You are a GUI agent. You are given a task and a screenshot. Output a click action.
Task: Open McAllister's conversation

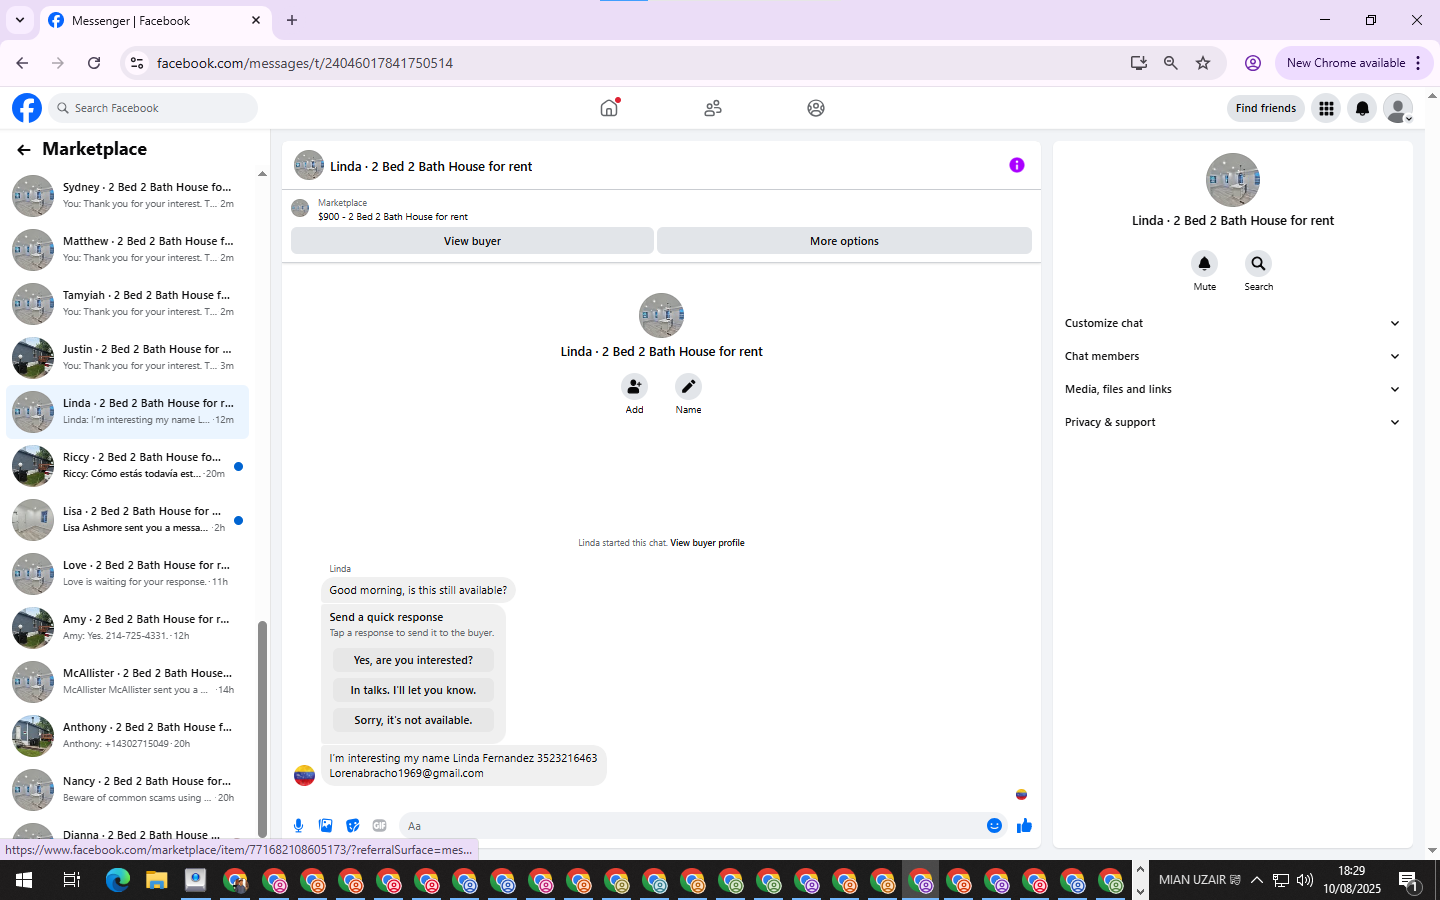[x=127, y=681]
